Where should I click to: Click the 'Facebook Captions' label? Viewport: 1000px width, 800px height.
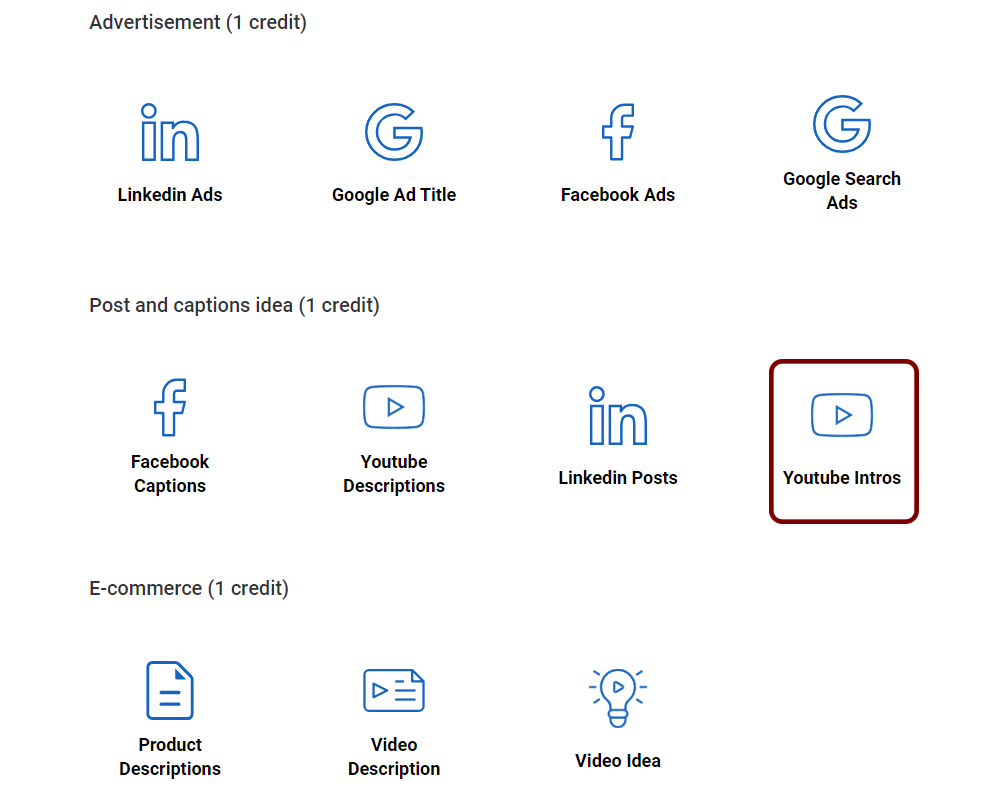point(170,474)
